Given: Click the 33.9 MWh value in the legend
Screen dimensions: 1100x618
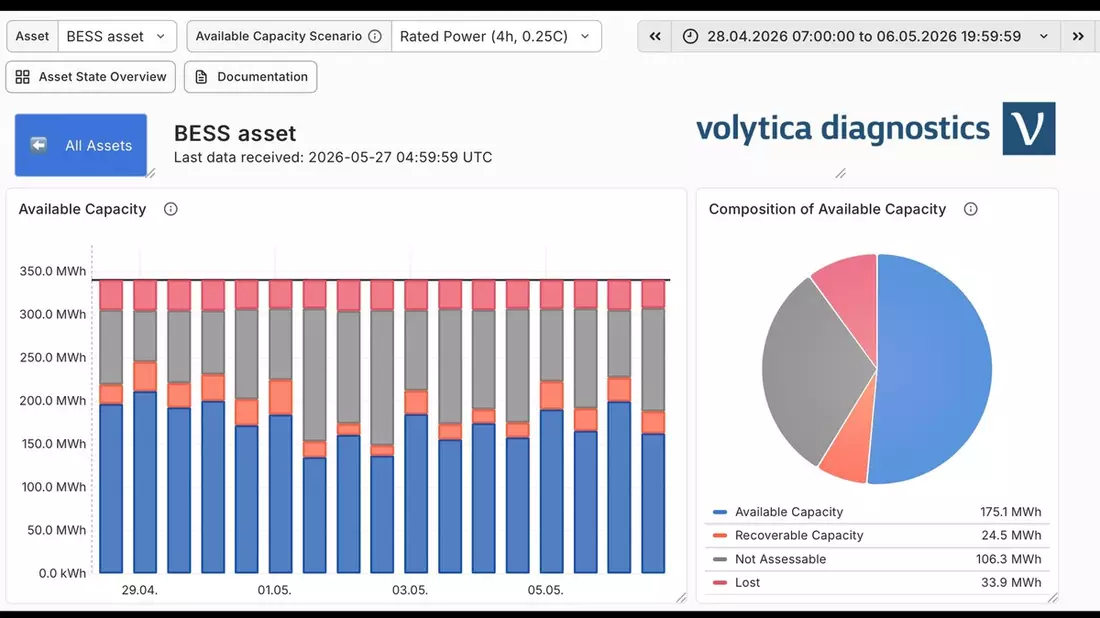Looking at the screenshot, I should (1011, 582).
